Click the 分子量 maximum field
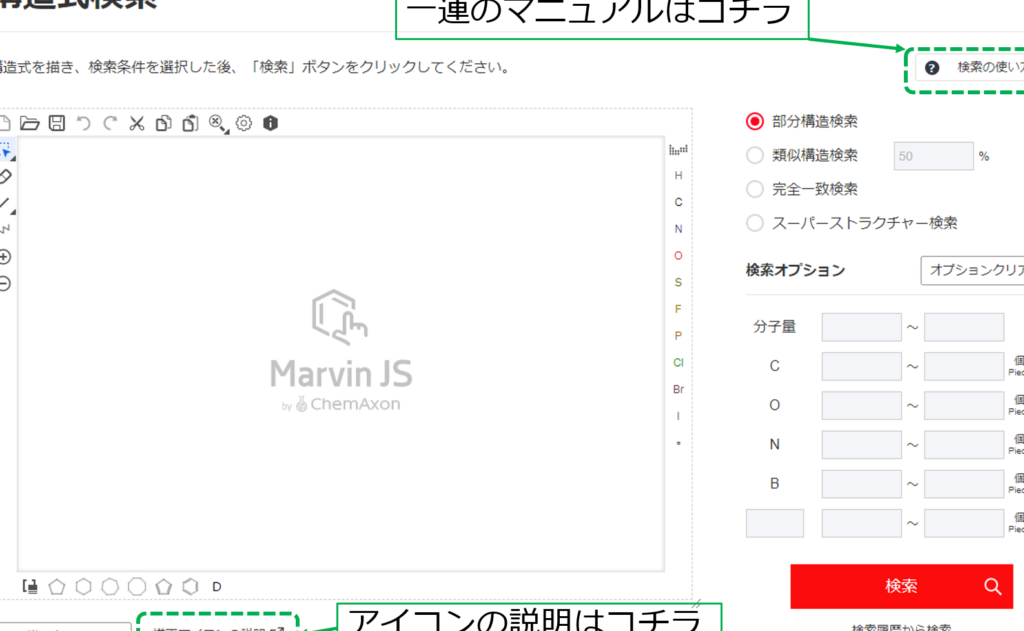Viewport: 1024px width, 631px height. (964, 327)
